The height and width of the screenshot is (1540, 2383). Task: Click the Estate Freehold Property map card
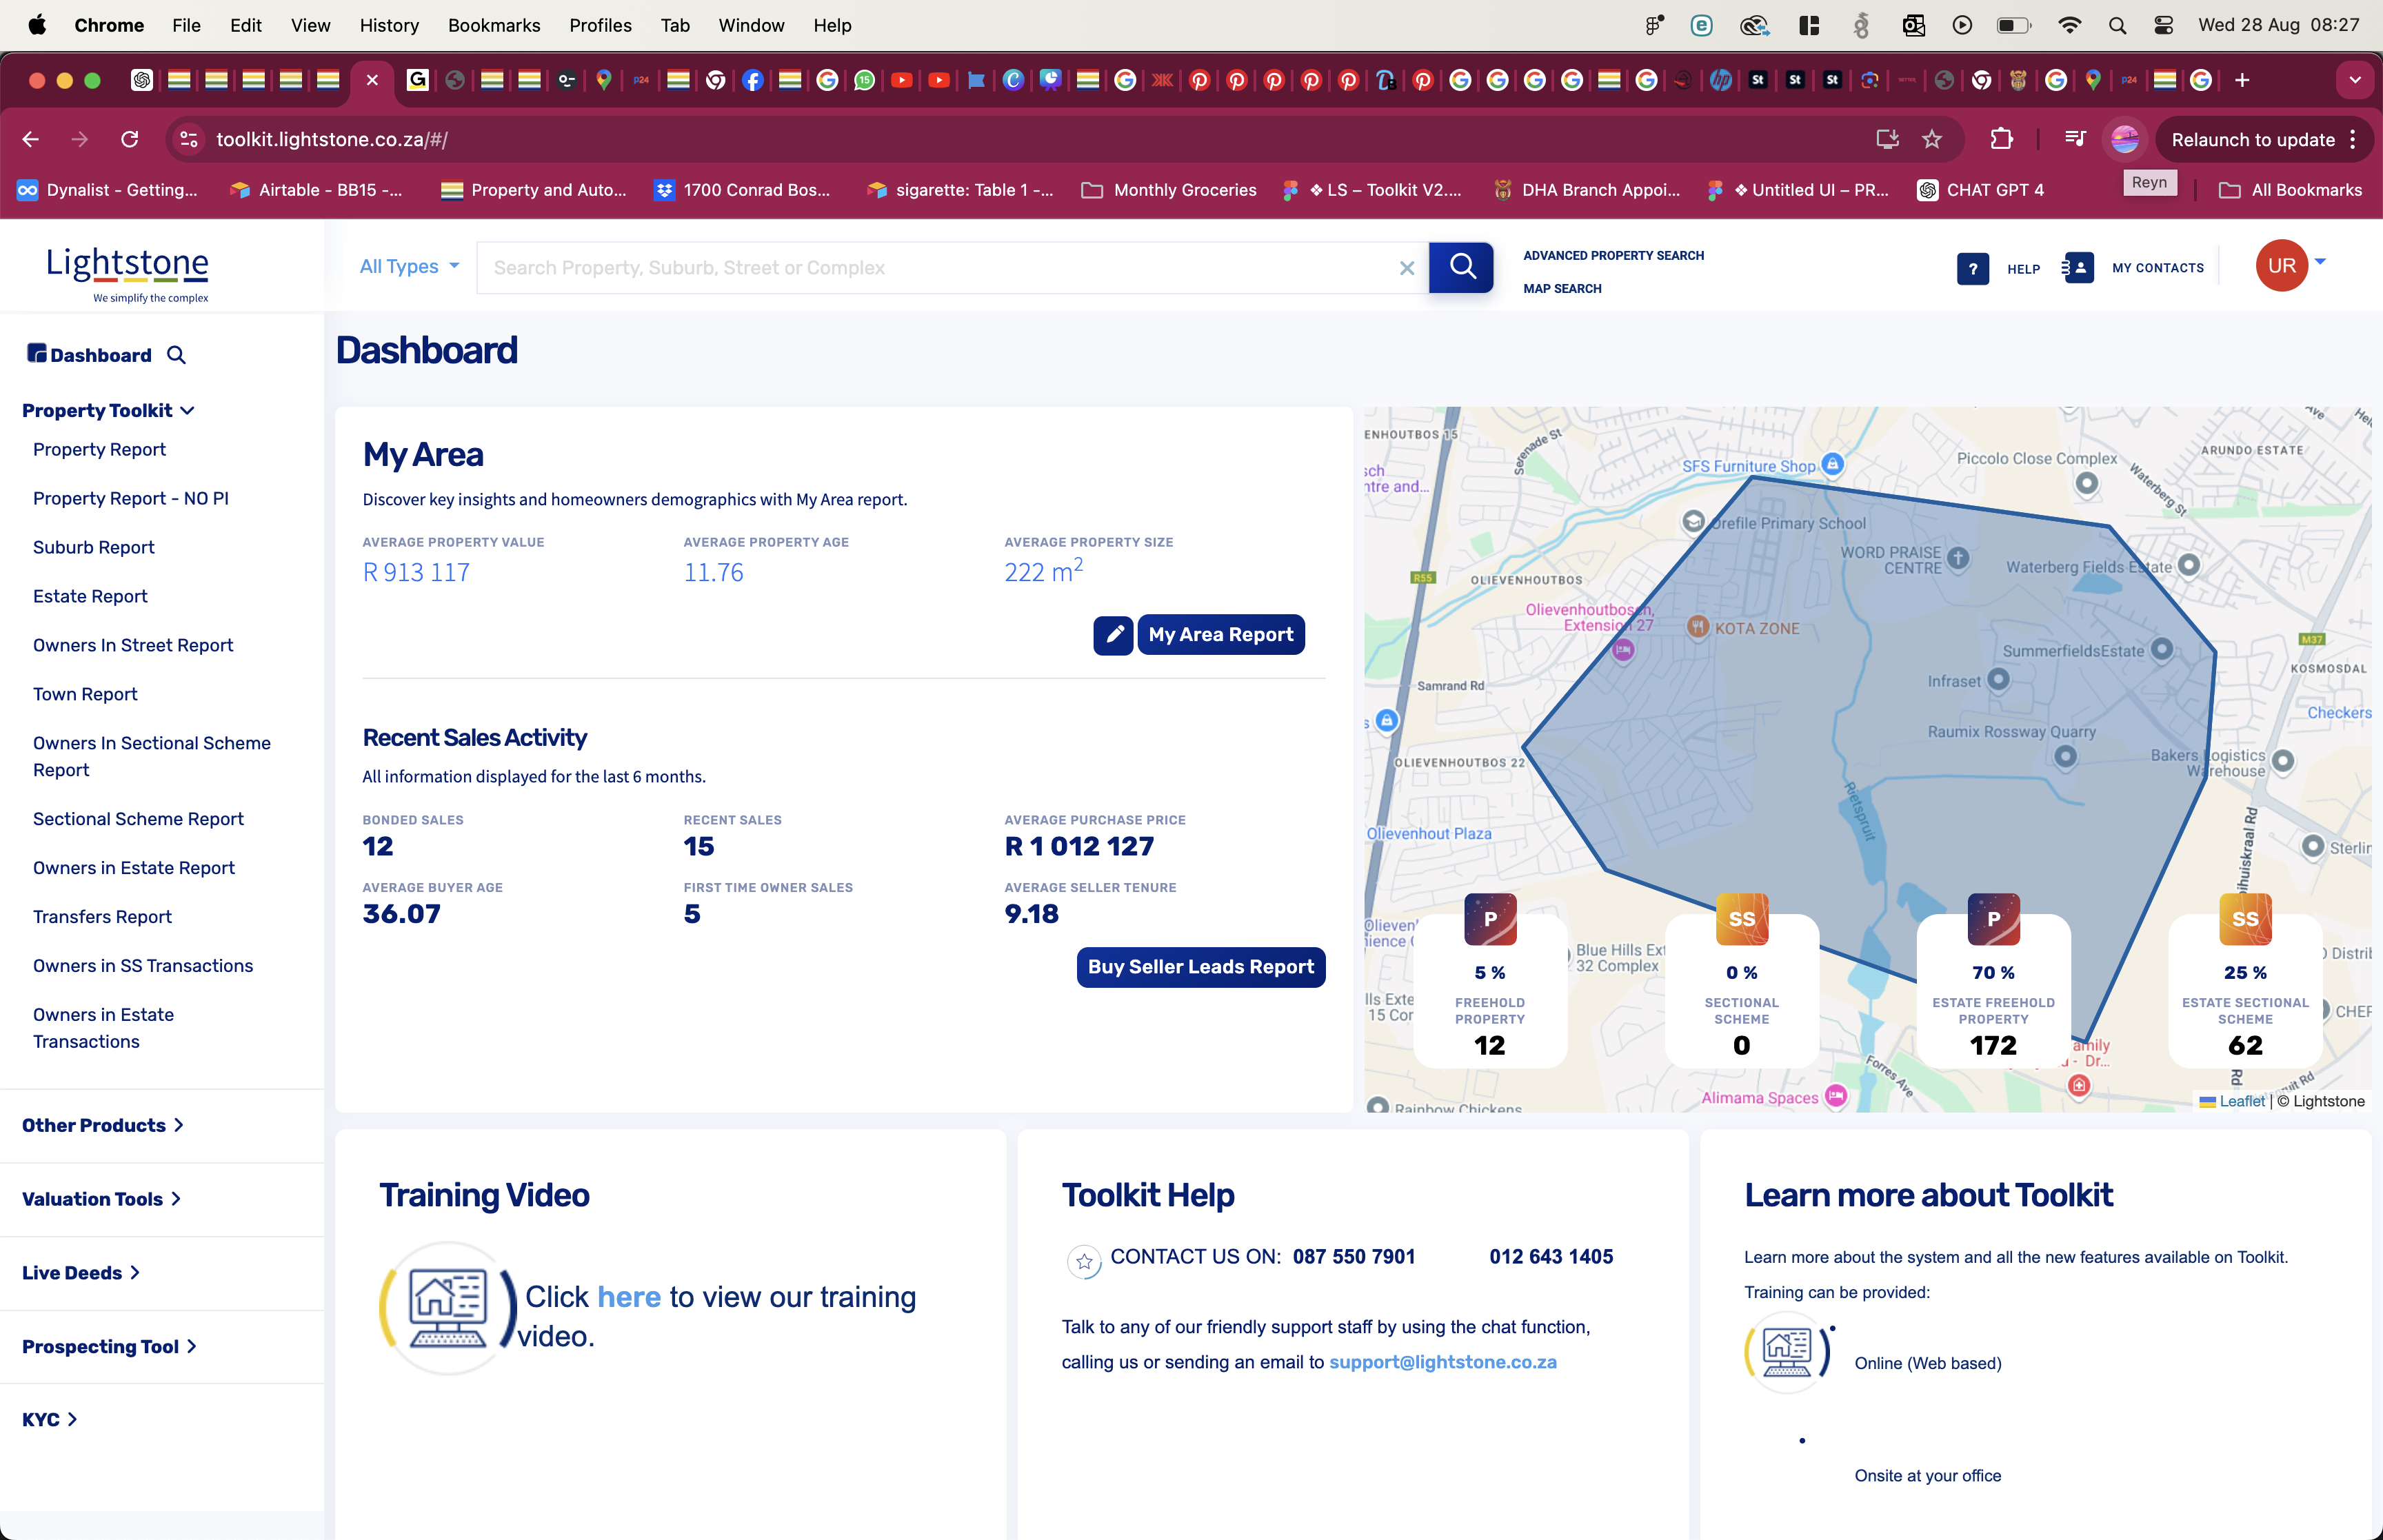point(1992,1000)
